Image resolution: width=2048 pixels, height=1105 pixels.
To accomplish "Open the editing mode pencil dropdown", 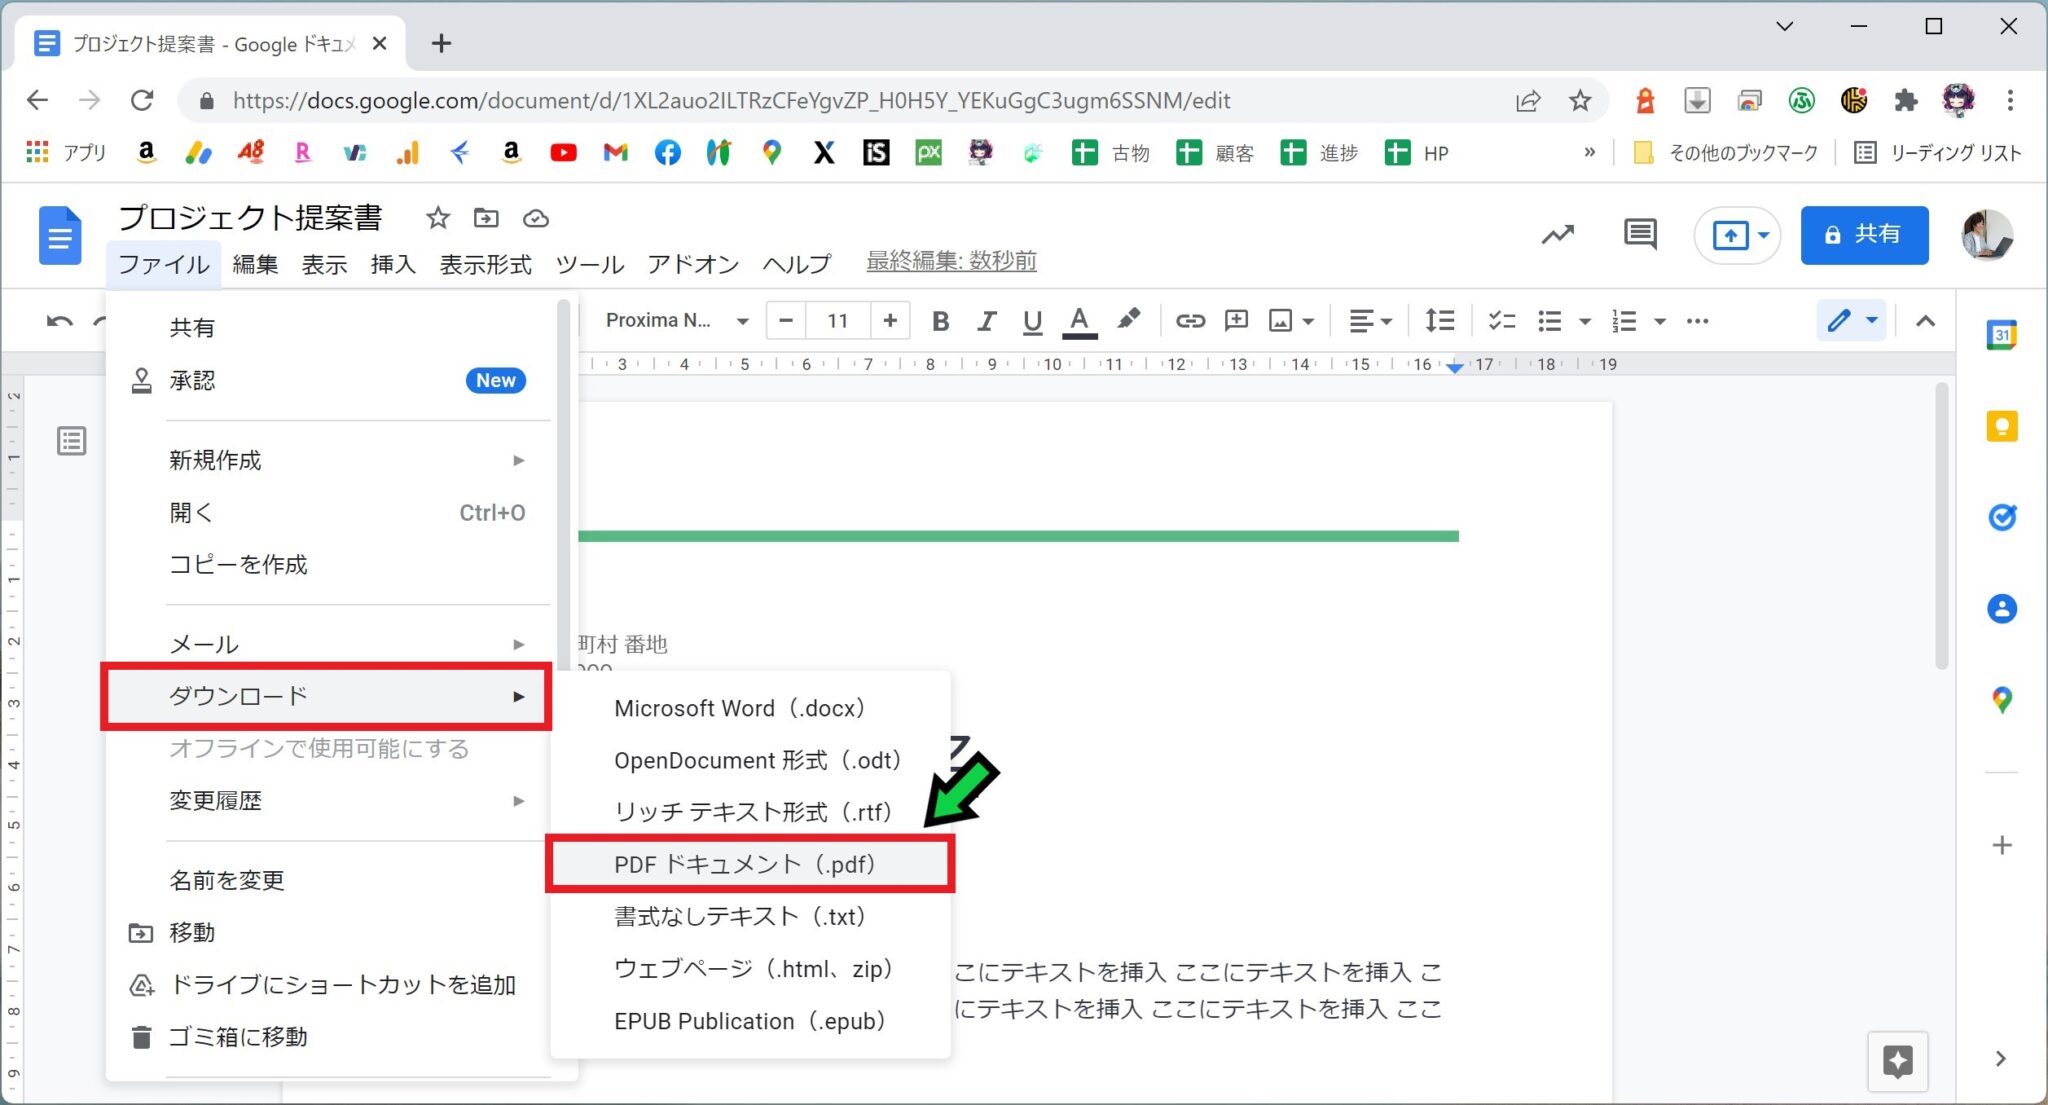I will point(1851,321).
